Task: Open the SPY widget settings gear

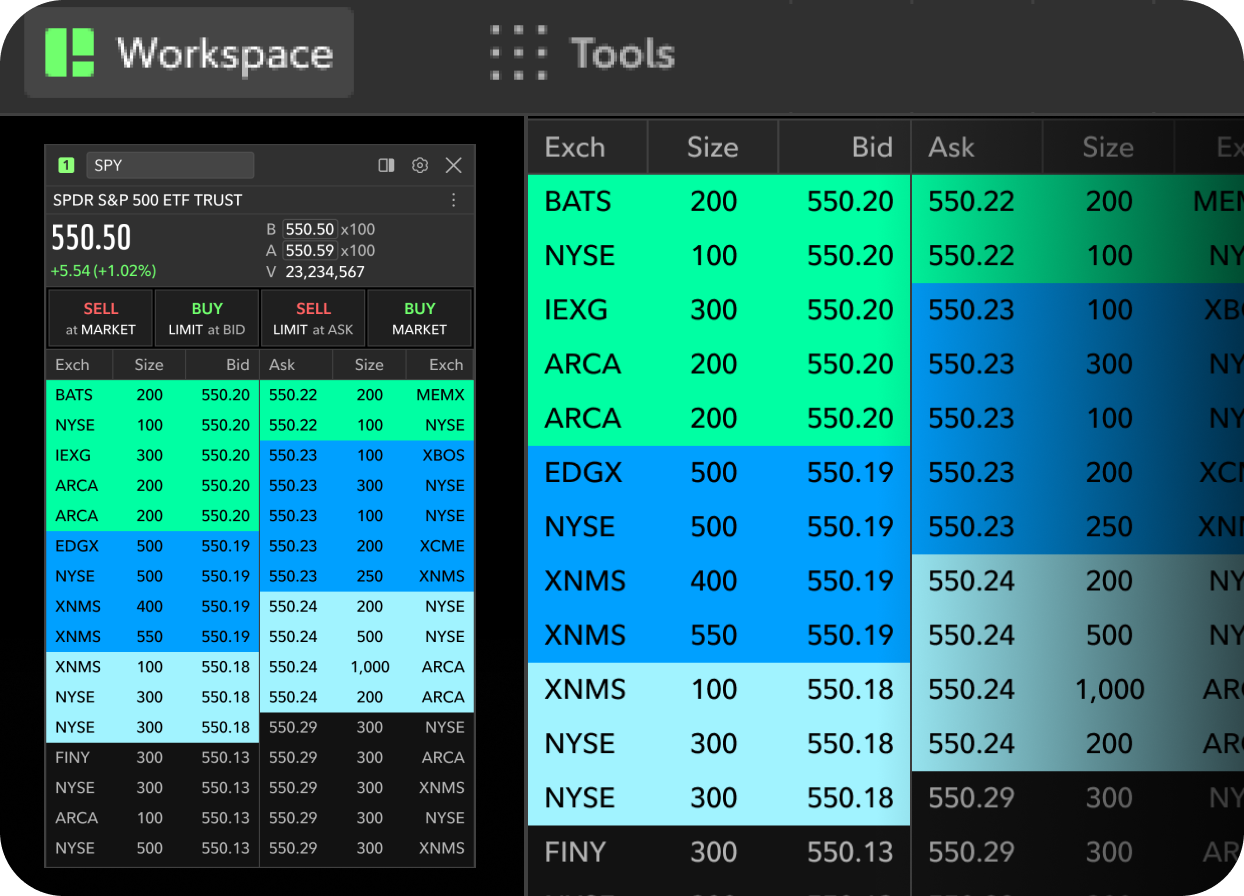Action: coord(420,165)
